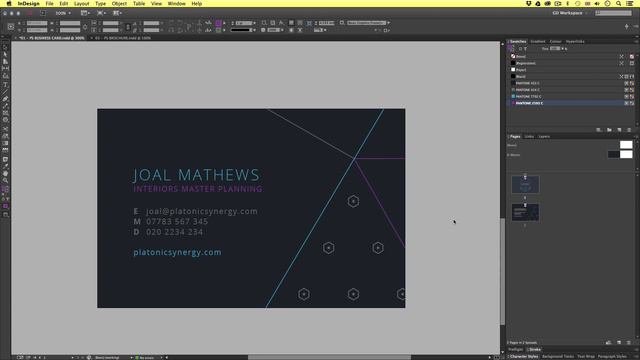
Task: Select the Pencil tool
Action: coord(5,106)
